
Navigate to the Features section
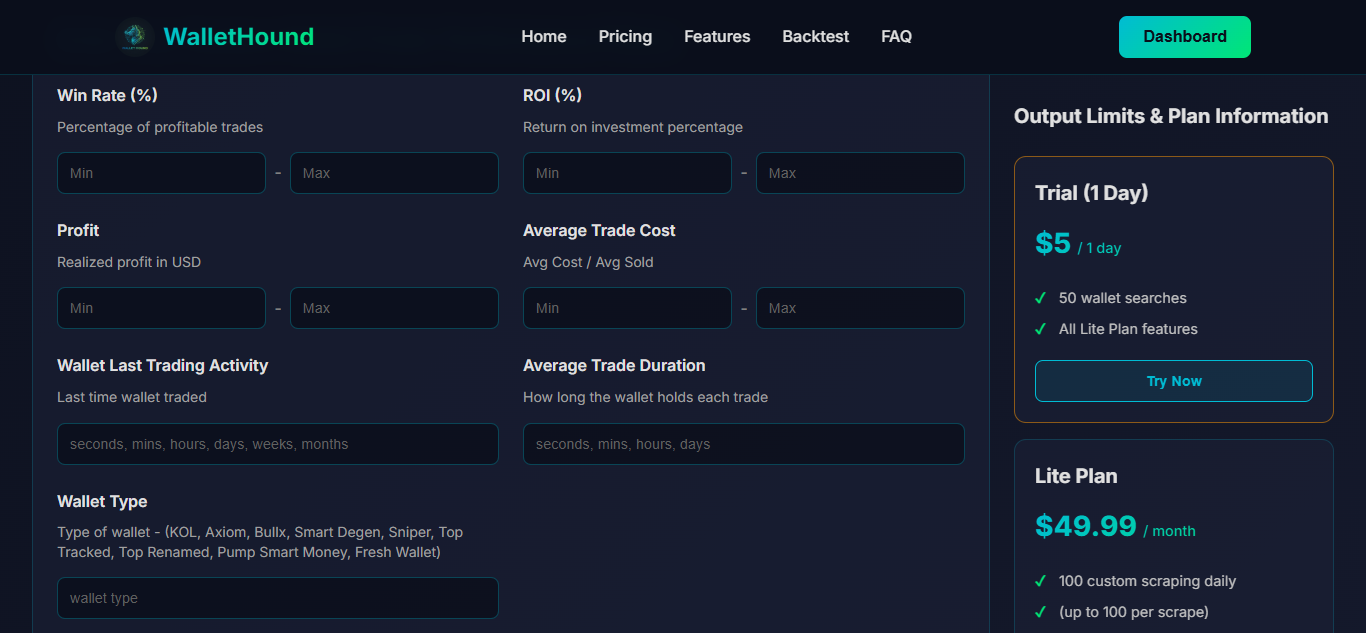716,36
